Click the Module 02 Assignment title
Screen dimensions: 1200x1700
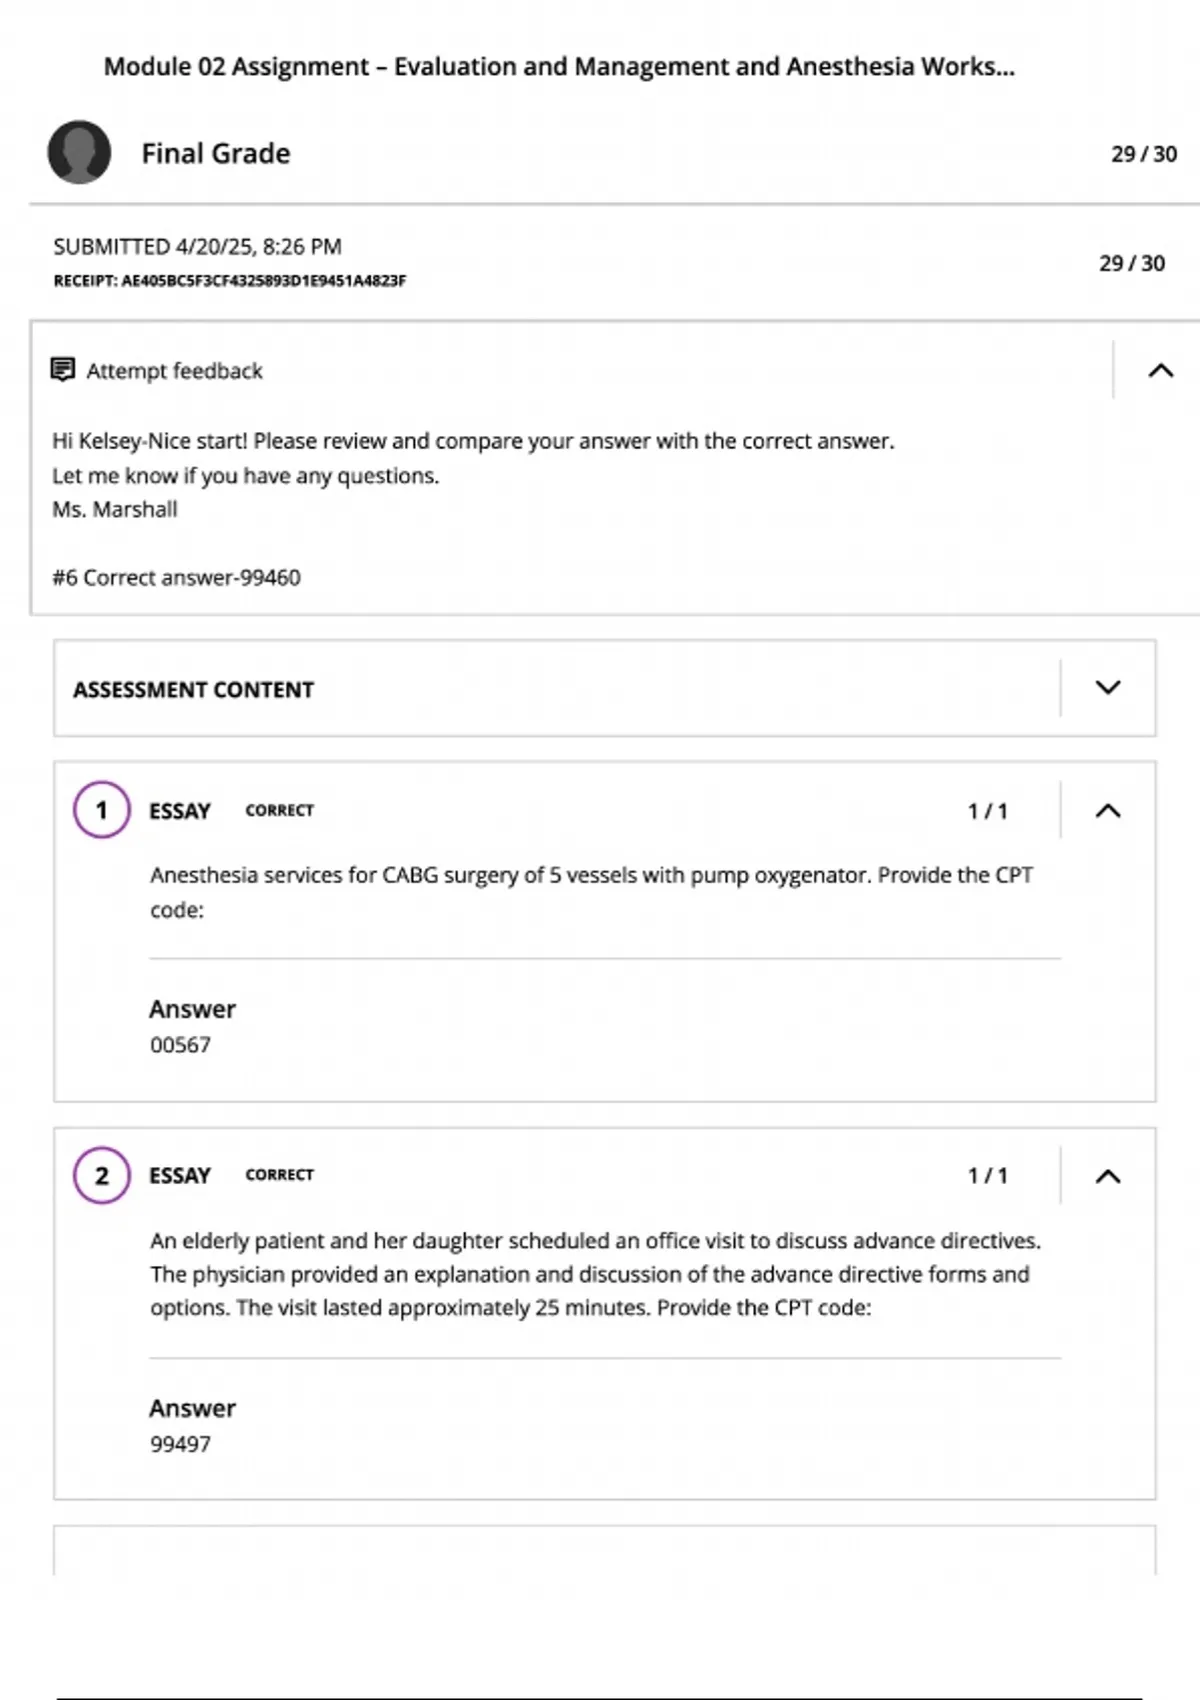coord(559,67)
